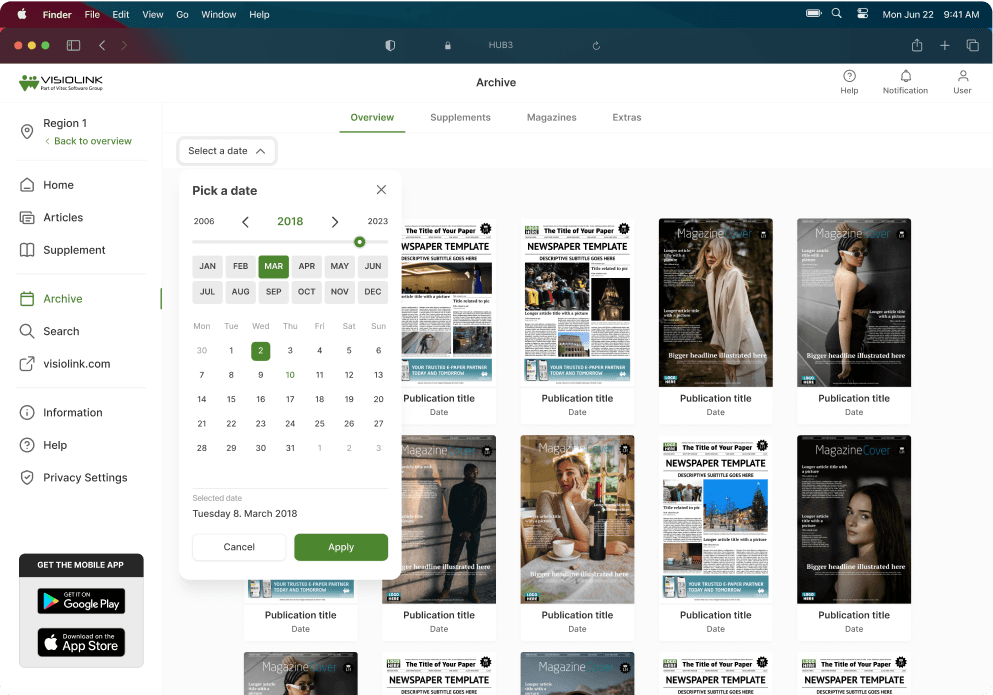Viewport: 993px width, 695px height.
Task: Select JAN month chip
Action: point(207,266)
